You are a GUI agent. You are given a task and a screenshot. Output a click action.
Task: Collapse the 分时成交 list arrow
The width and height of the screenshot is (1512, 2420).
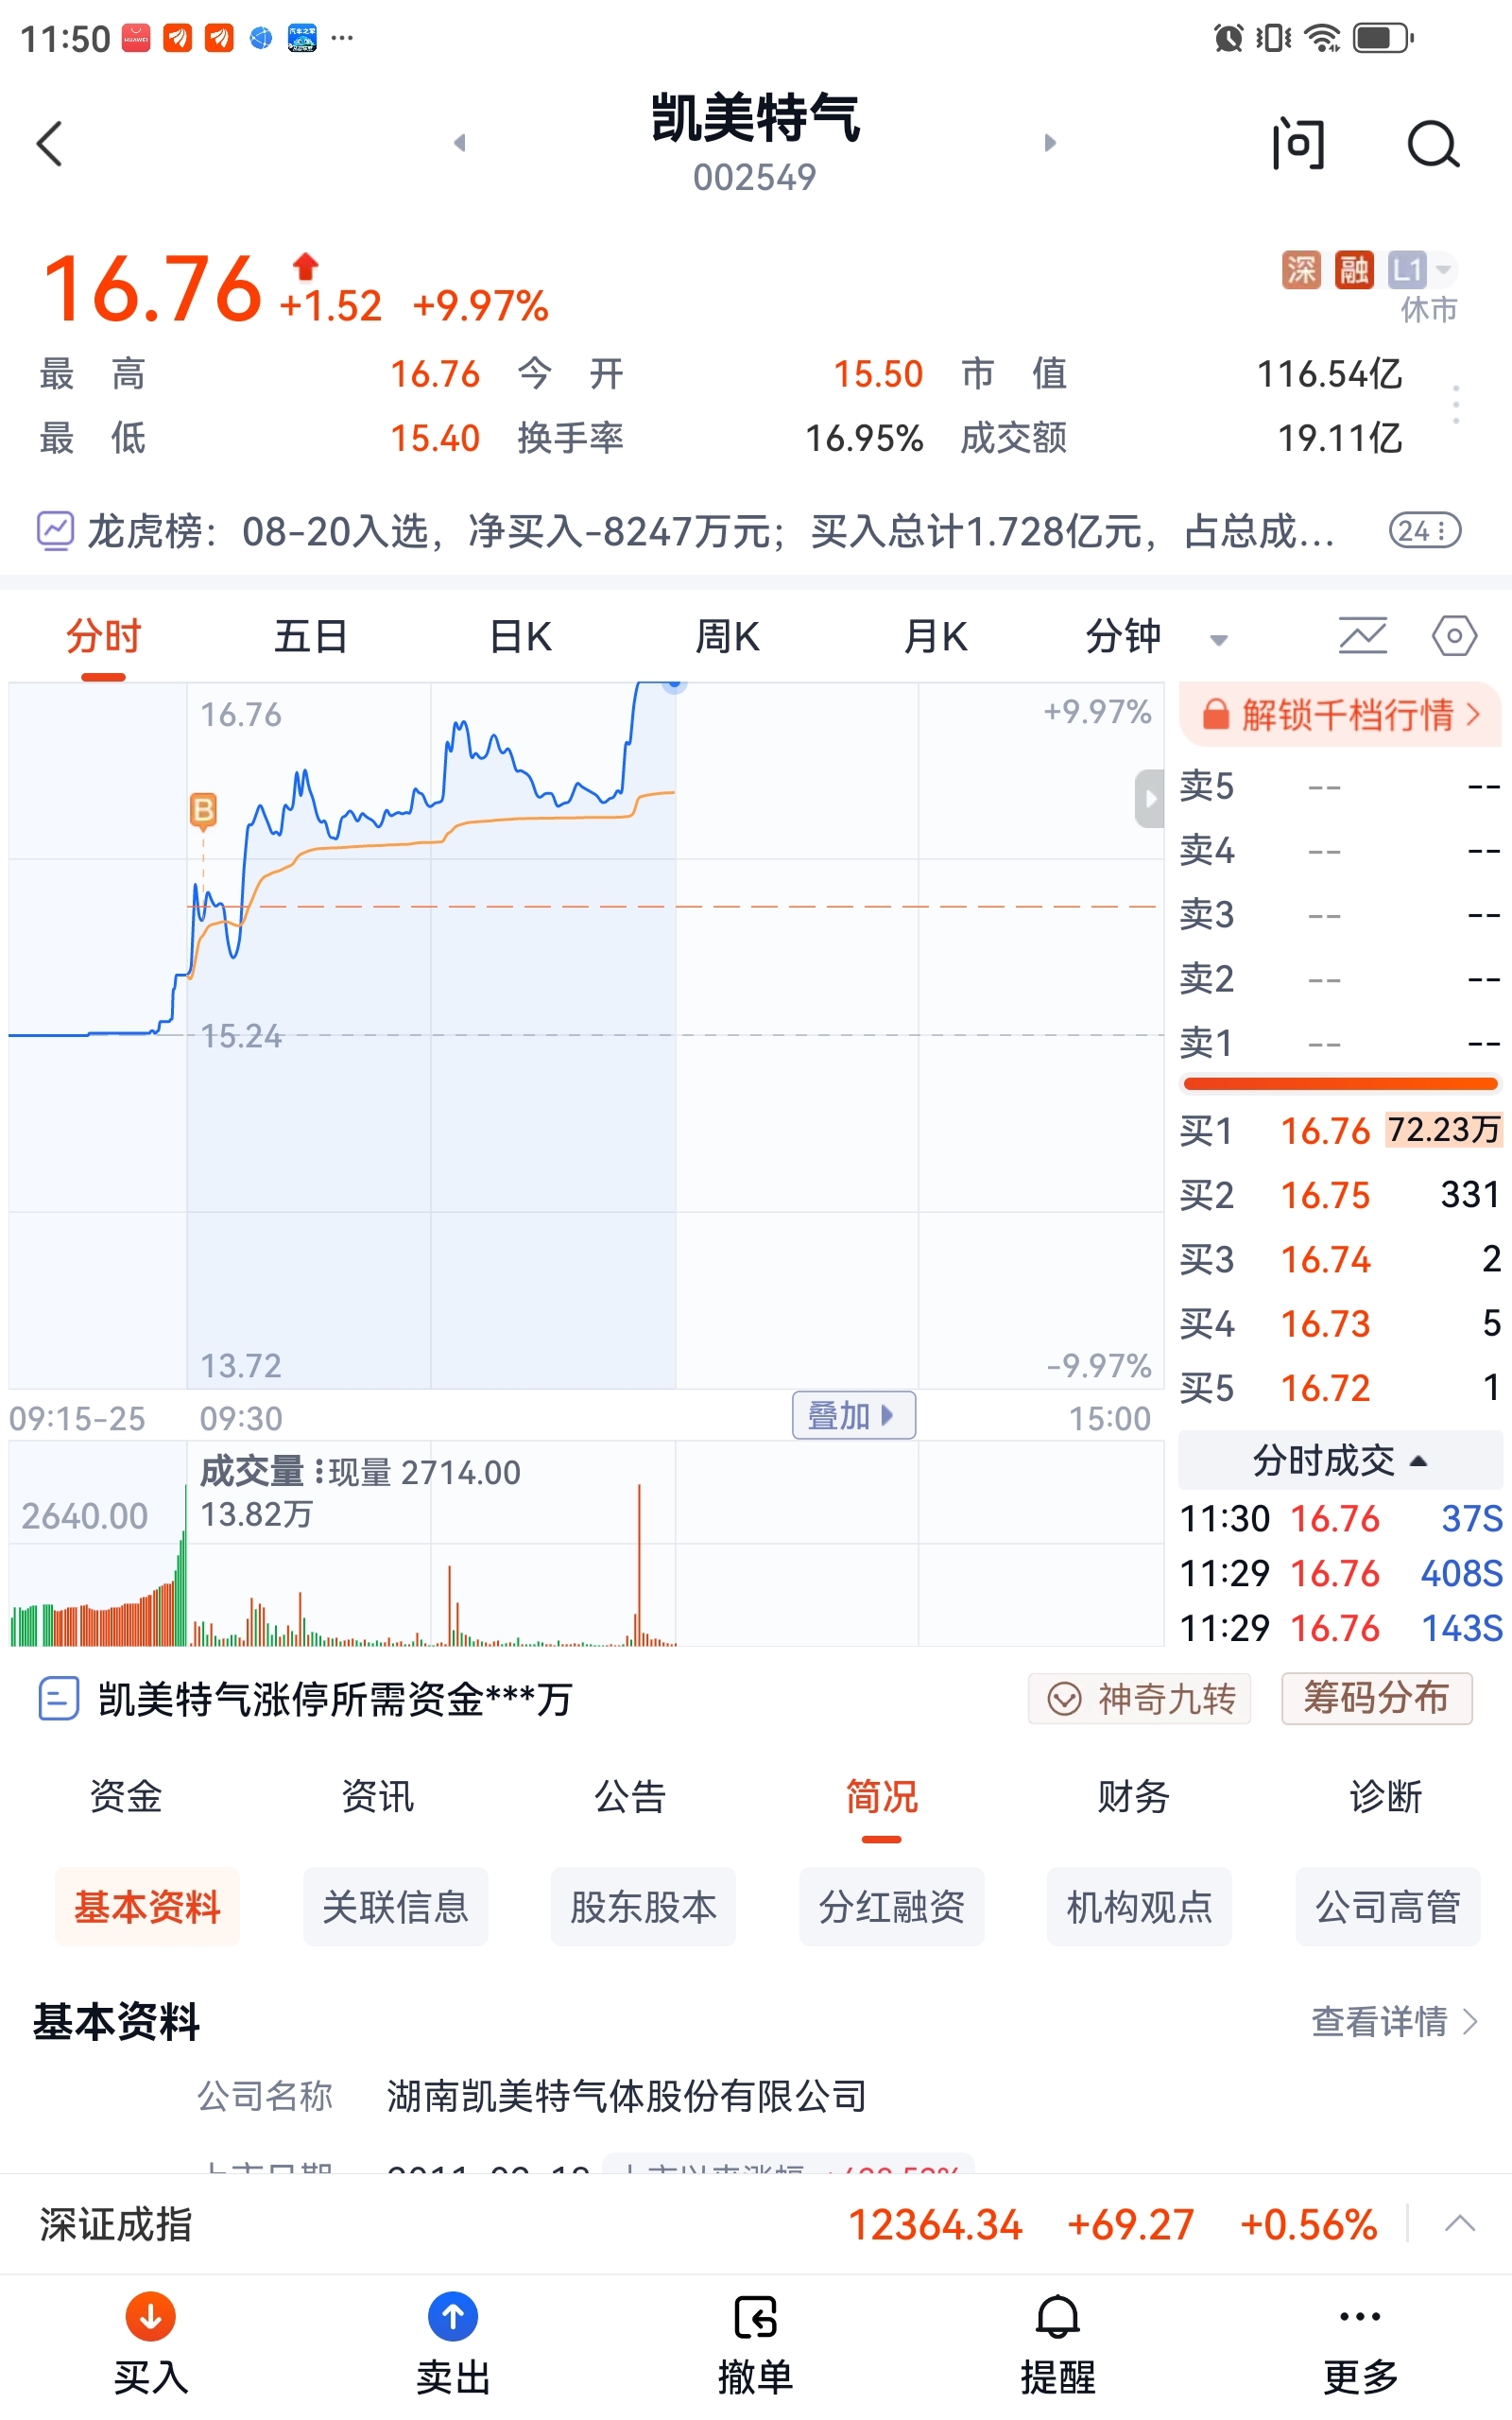click(x=1418, y=1461)
